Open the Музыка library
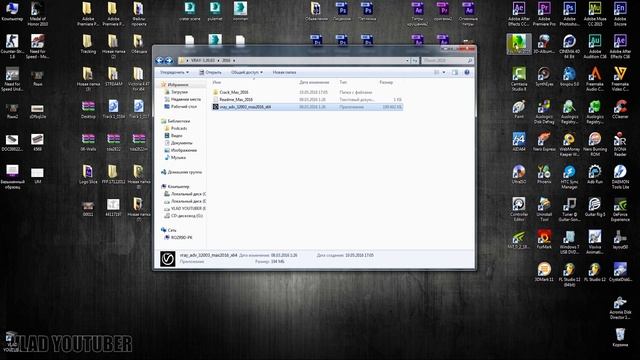Viewport: 640px width, 360px height. pyautogui.click(x=178, y=158)
